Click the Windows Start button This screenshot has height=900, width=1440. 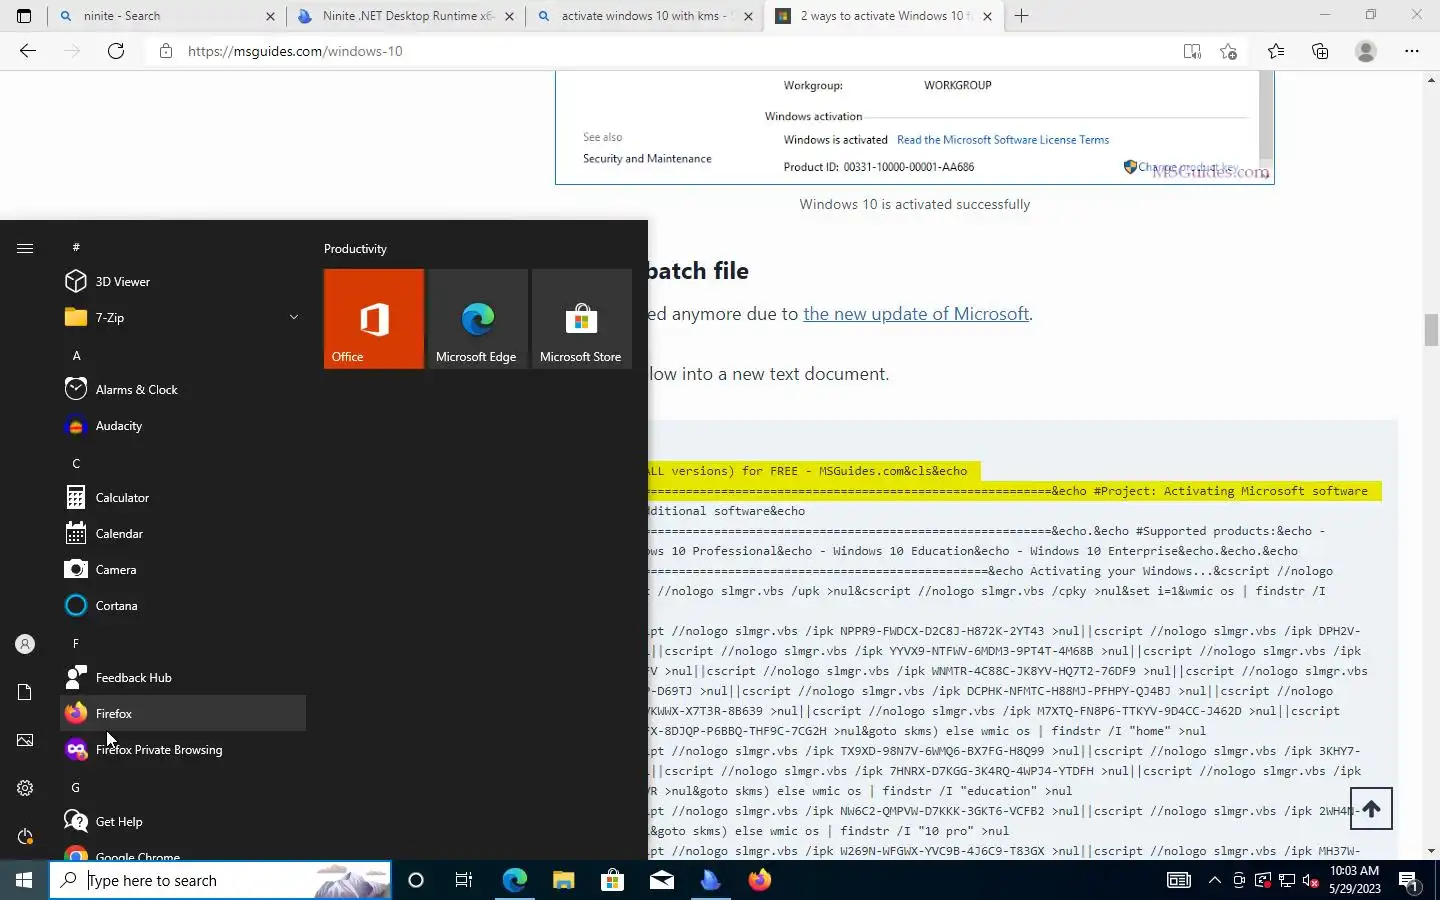(24, 880)
